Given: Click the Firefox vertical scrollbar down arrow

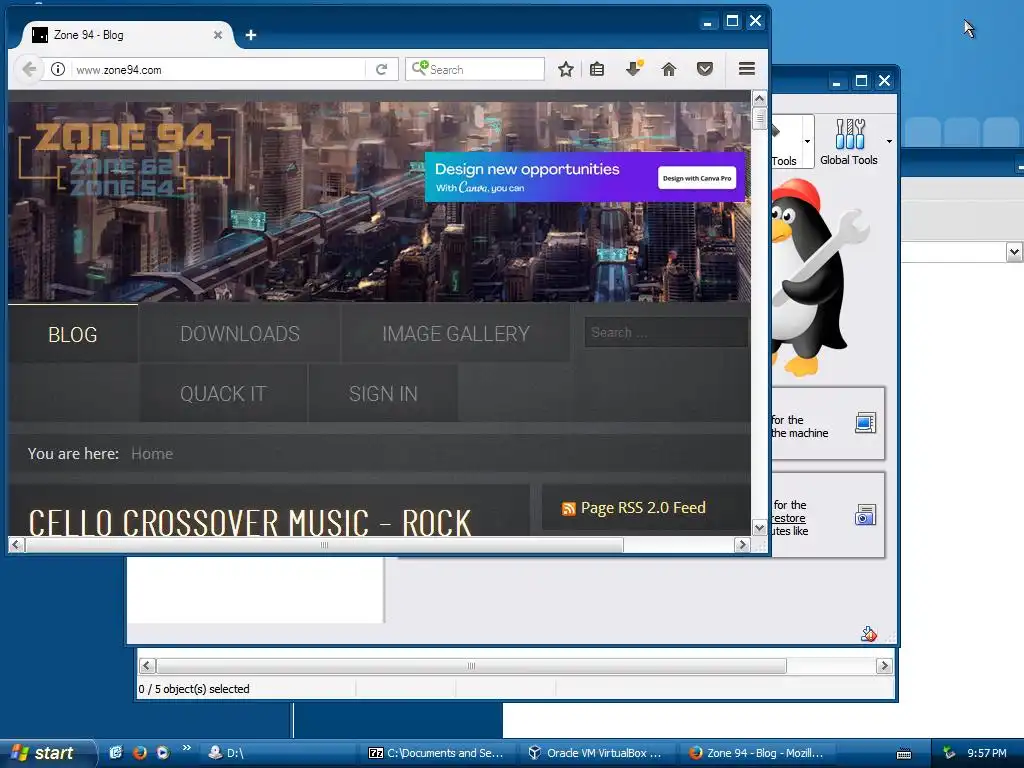Looking at the screenshot, I should pos(759,528).
